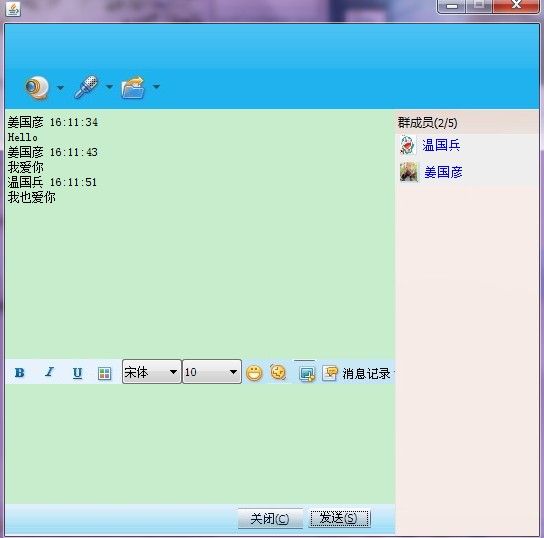Close the chat window with X
Screen dimensions: 544x538
[x=516, y=5]
